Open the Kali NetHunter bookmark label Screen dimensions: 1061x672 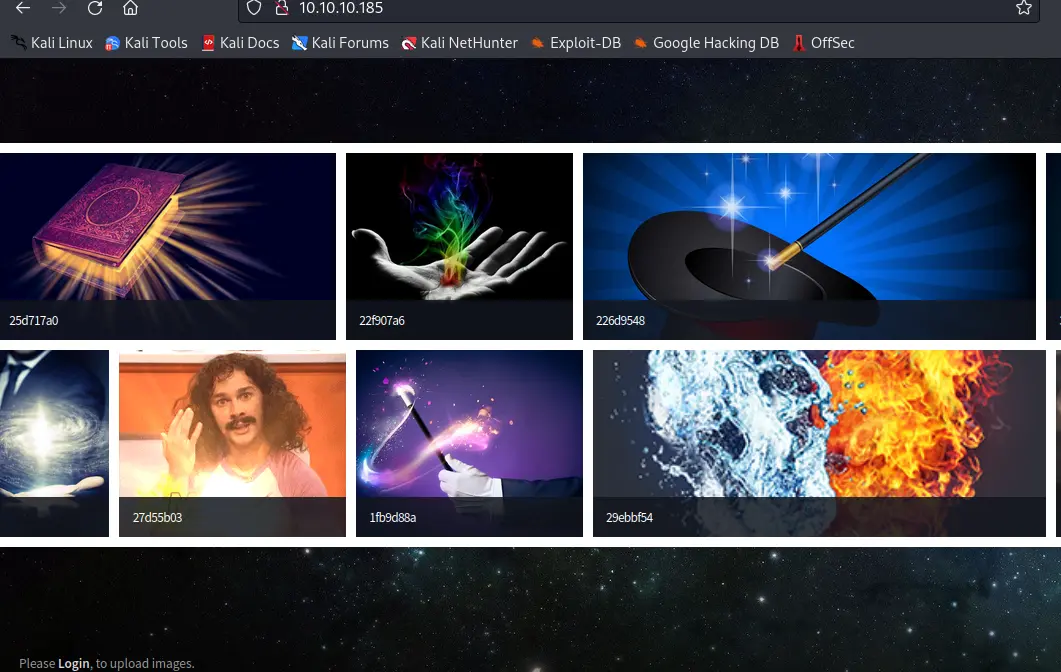point(469,43)
